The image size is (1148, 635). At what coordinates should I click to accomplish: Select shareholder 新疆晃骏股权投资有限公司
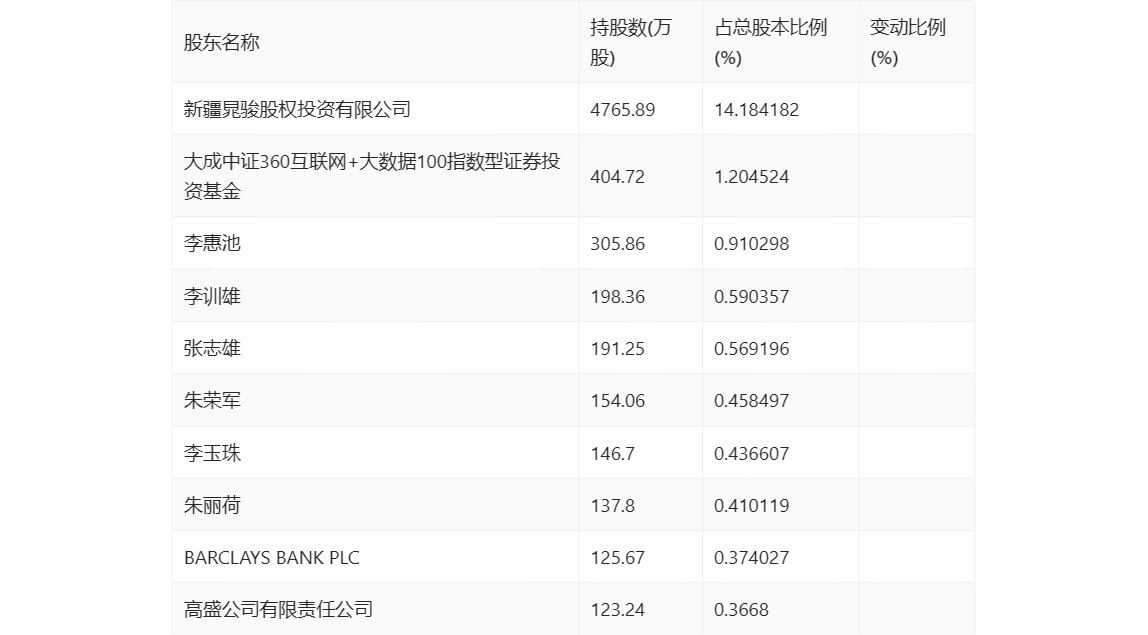pyautogui.click(x=297, y=110)
